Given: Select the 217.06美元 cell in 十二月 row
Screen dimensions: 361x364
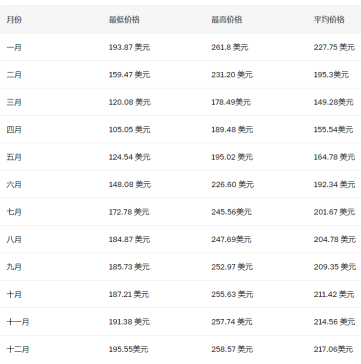Looking at the screenshot, I should 333,349.
